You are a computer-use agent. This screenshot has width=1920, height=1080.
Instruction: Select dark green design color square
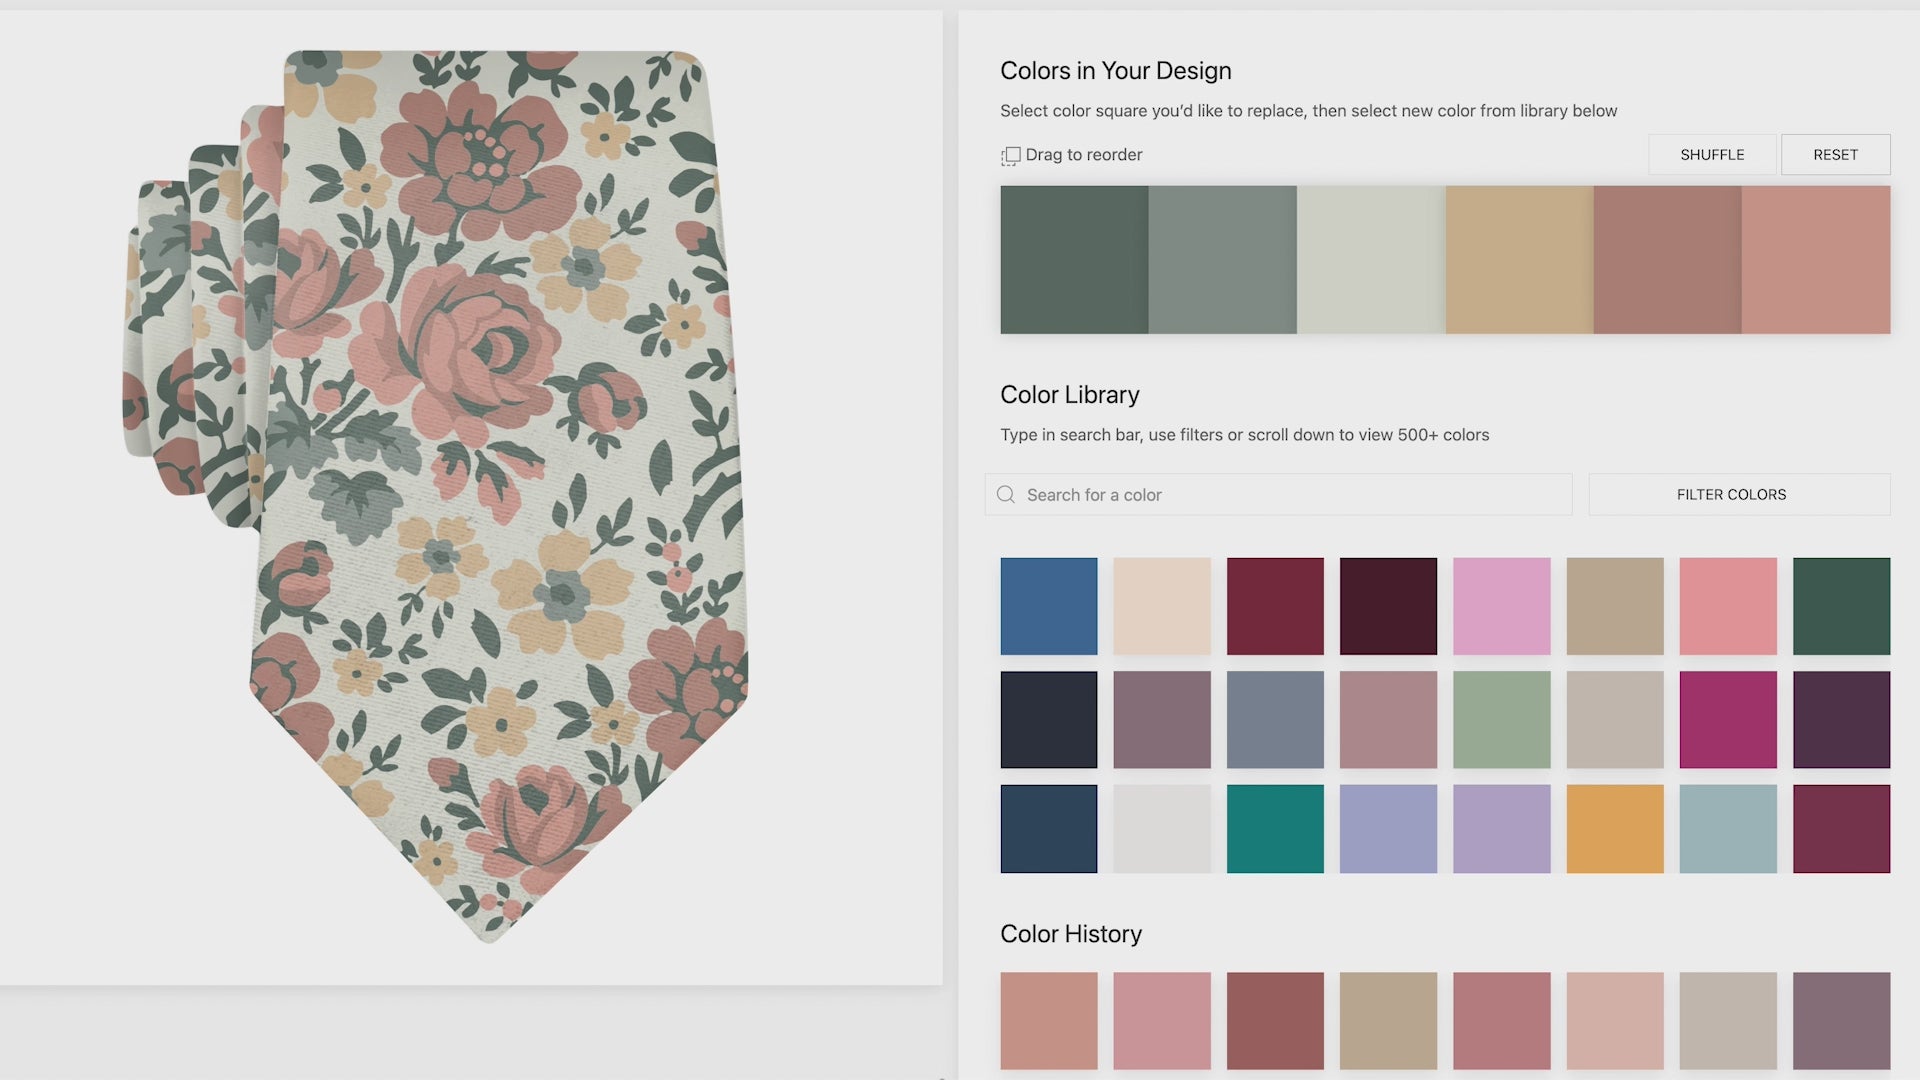(x=1074, y=260)
